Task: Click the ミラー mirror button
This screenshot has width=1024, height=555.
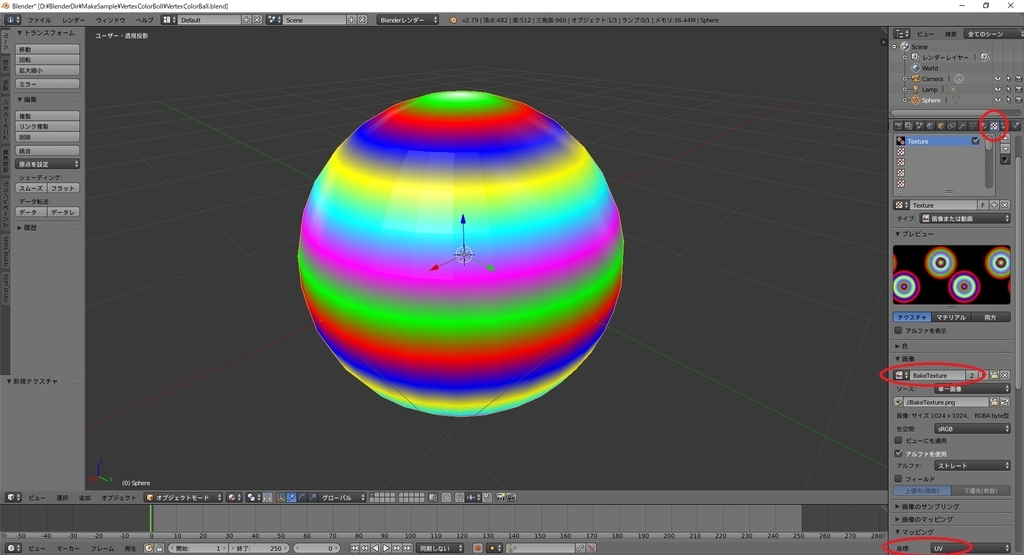Action: click(48, 84)
